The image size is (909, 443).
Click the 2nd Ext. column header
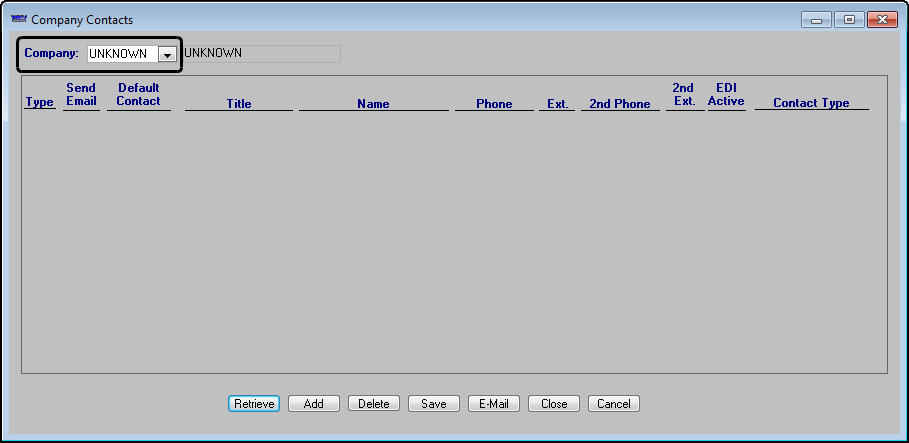[x=684, y=95]
